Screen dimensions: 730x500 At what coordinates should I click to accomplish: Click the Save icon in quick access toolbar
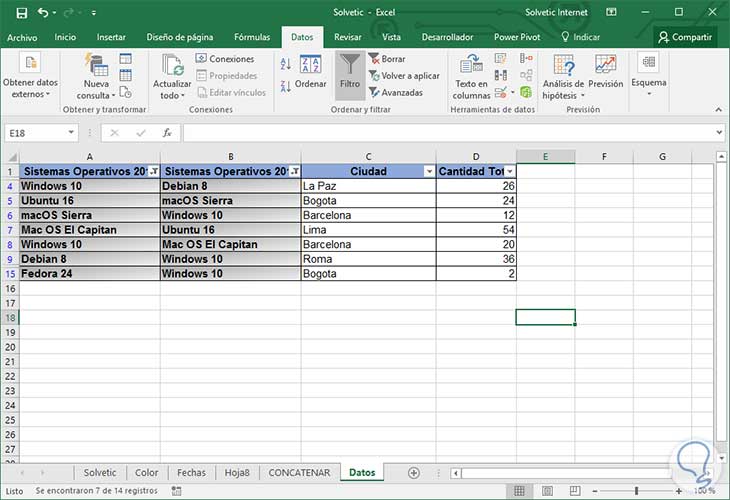21,13
